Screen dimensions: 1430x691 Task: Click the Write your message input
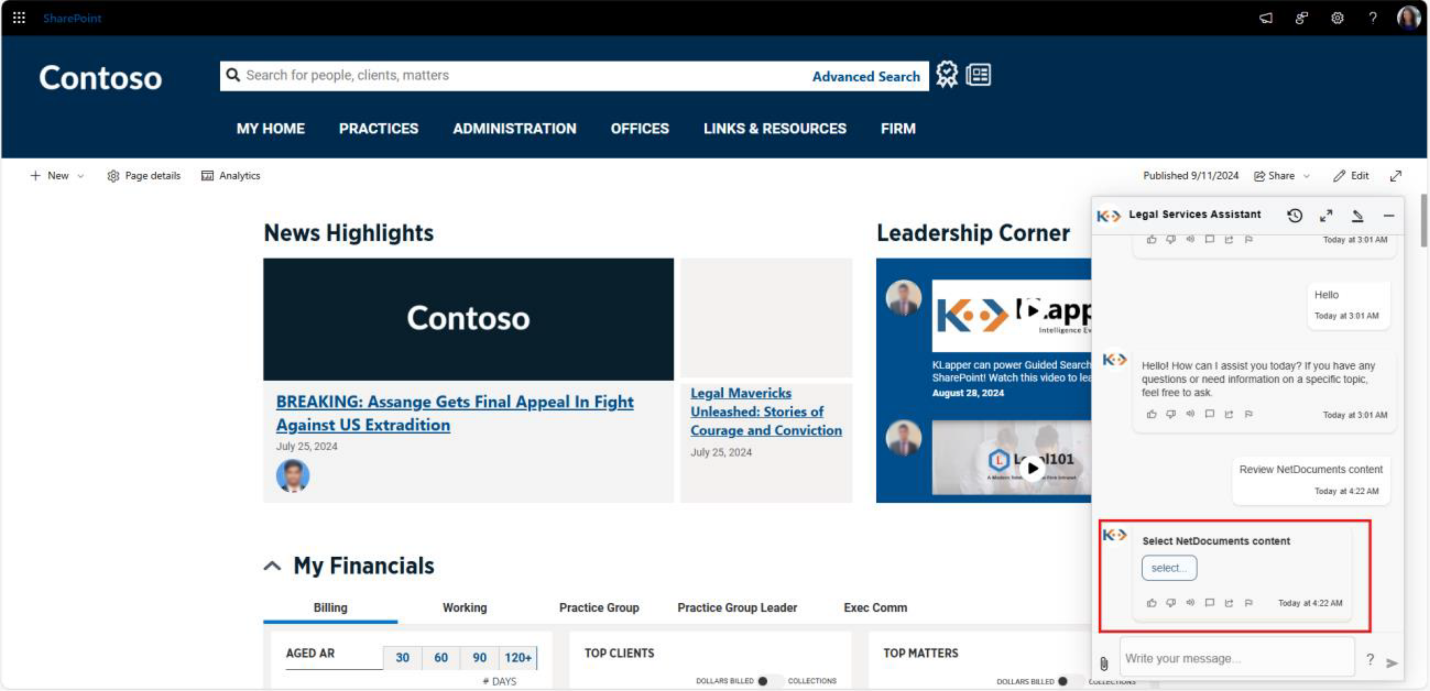coord(1237,658)
